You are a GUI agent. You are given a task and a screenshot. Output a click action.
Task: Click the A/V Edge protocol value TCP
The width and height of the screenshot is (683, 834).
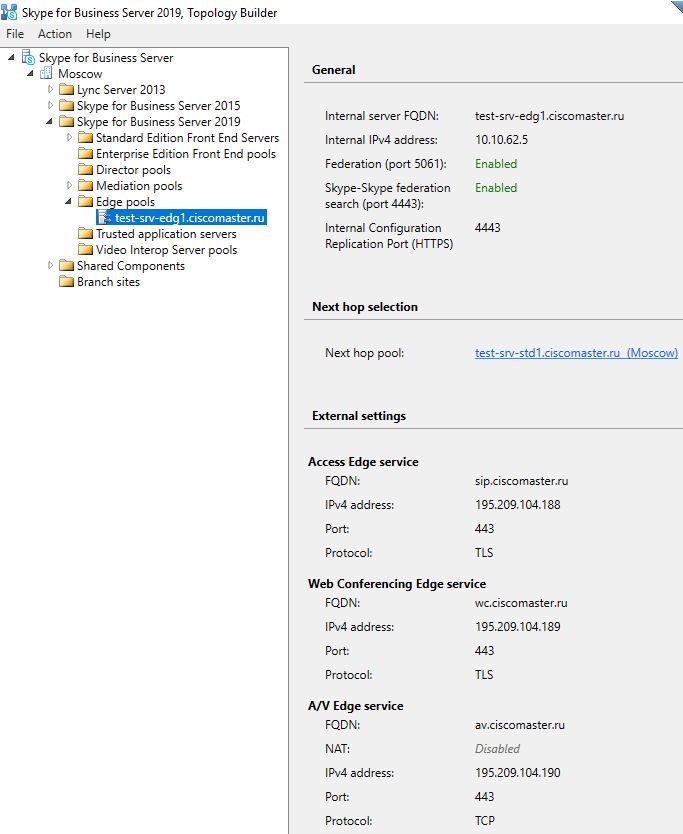(x=485, y=821)
